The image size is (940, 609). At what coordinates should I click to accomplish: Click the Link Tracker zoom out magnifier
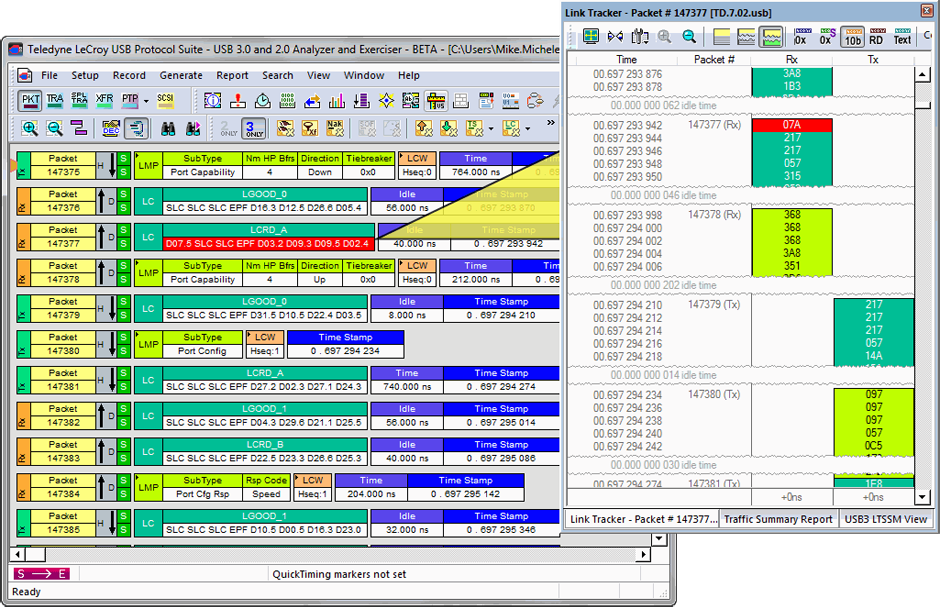[689, 37]
